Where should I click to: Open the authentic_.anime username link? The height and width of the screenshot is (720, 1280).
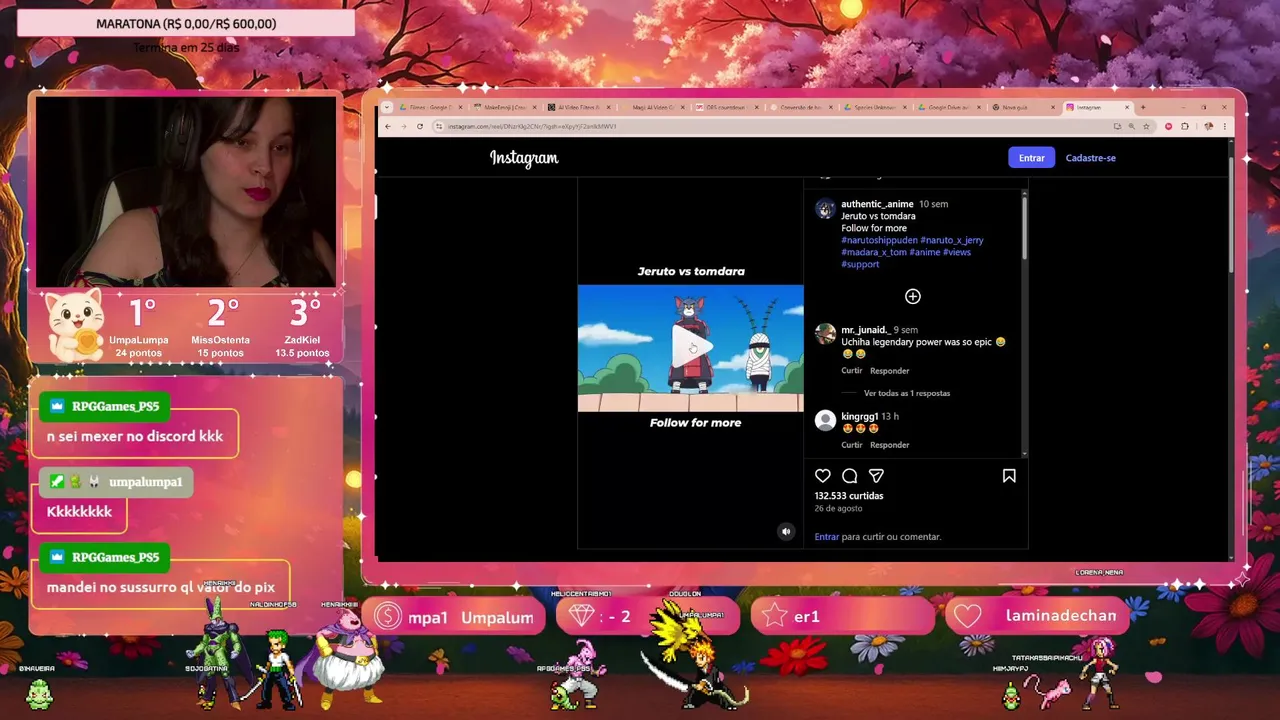coord(877,204)
